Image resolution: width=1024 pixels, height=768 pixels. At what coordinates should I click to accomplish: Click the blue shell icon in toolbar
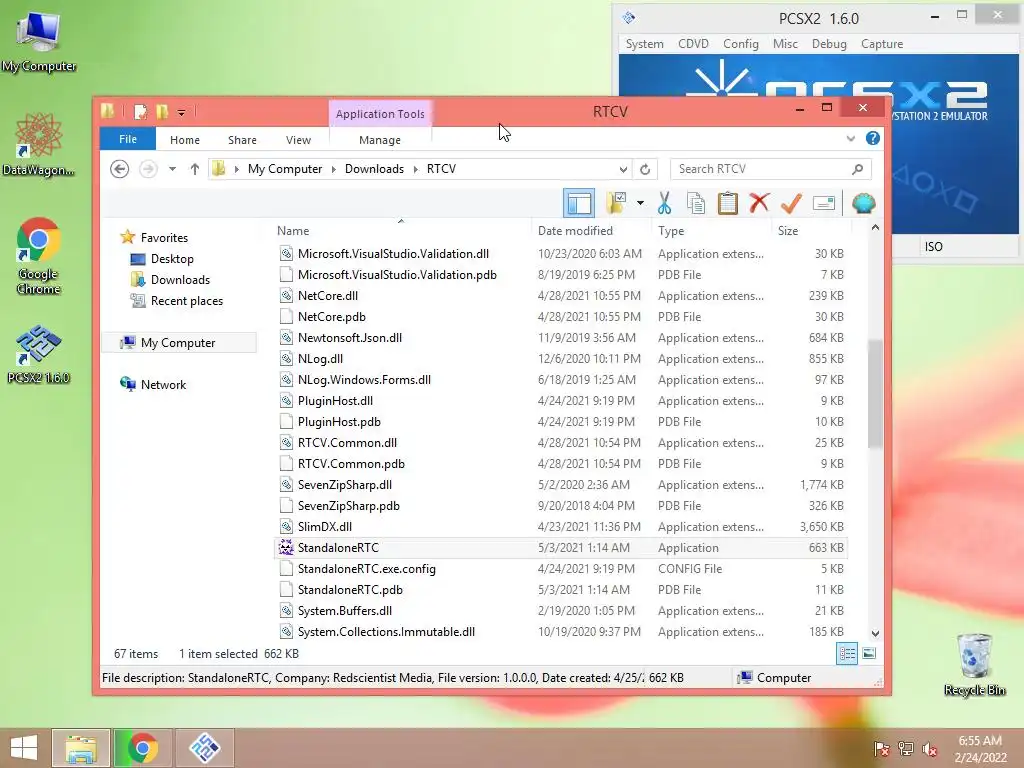[863, 203]
